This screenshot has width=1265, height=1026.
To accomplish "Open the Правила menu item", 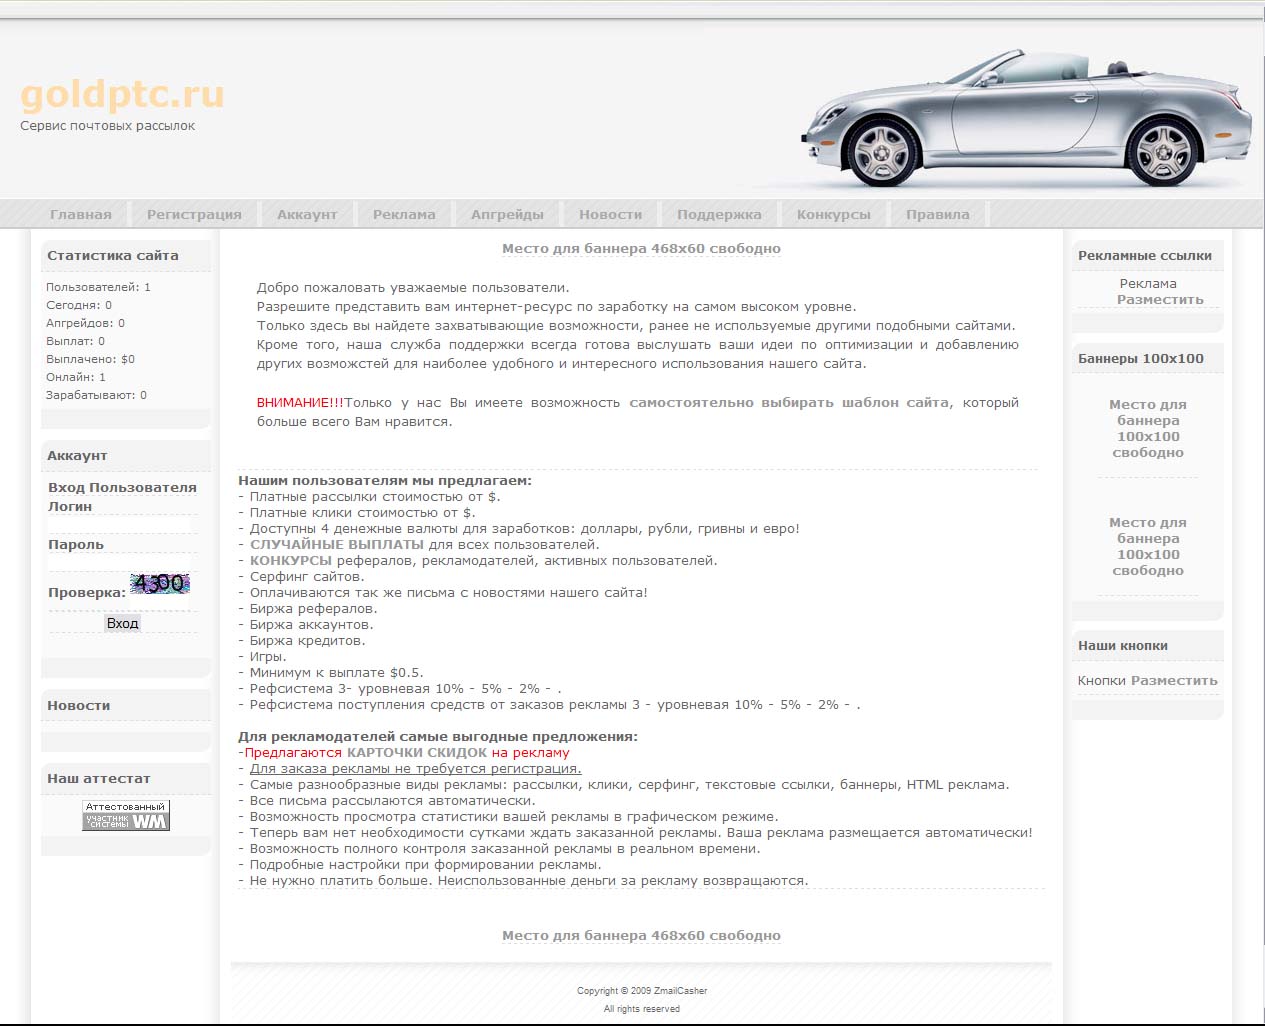I will (x=937, y=214).
